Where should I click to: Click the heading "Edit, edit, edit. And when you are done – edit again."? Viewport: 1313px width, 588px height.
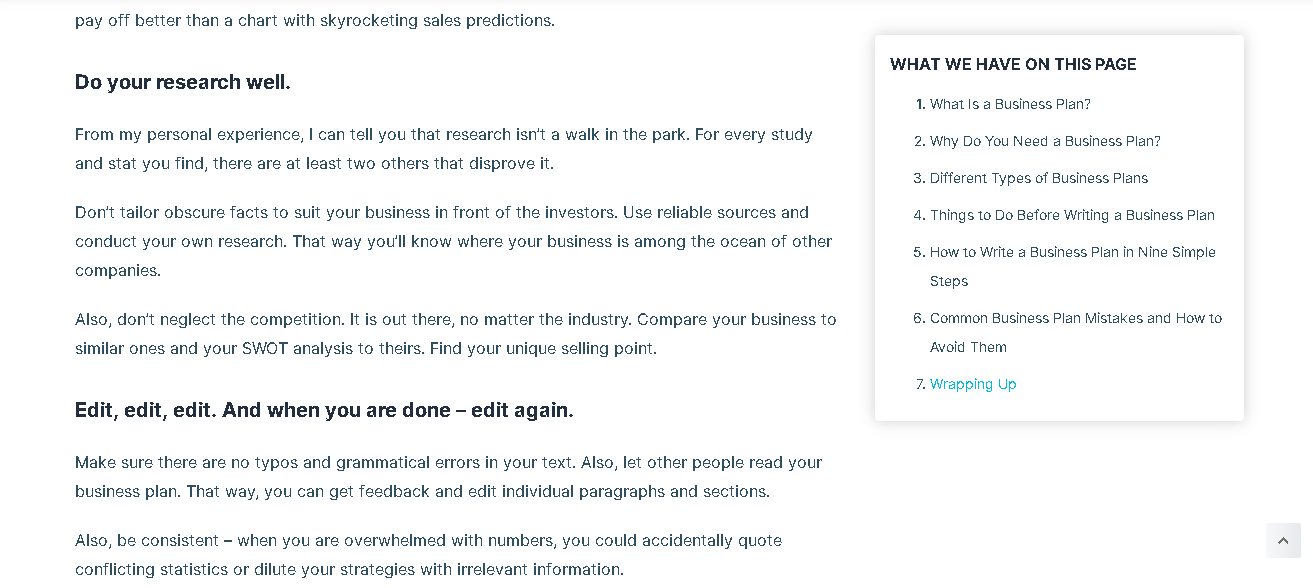coord(323,410)
